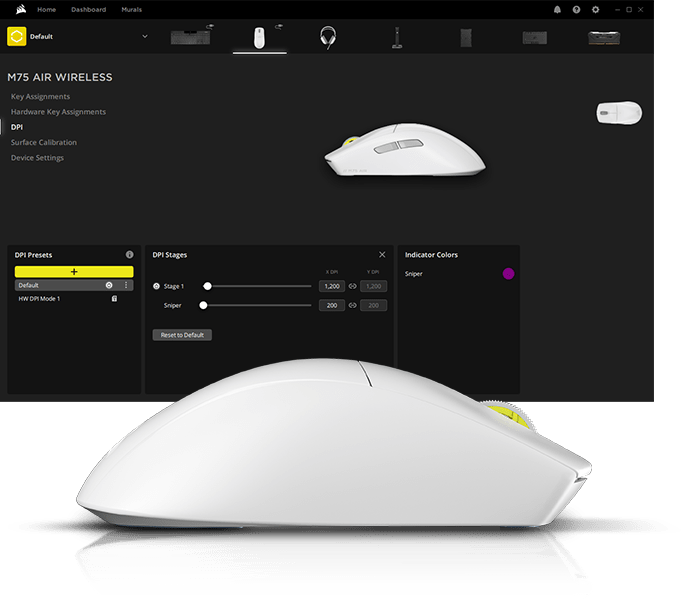The width and height of the screenshot is (681, 607).
Task: Click the Stage 1 DPI slider handle
Action: 207,286
